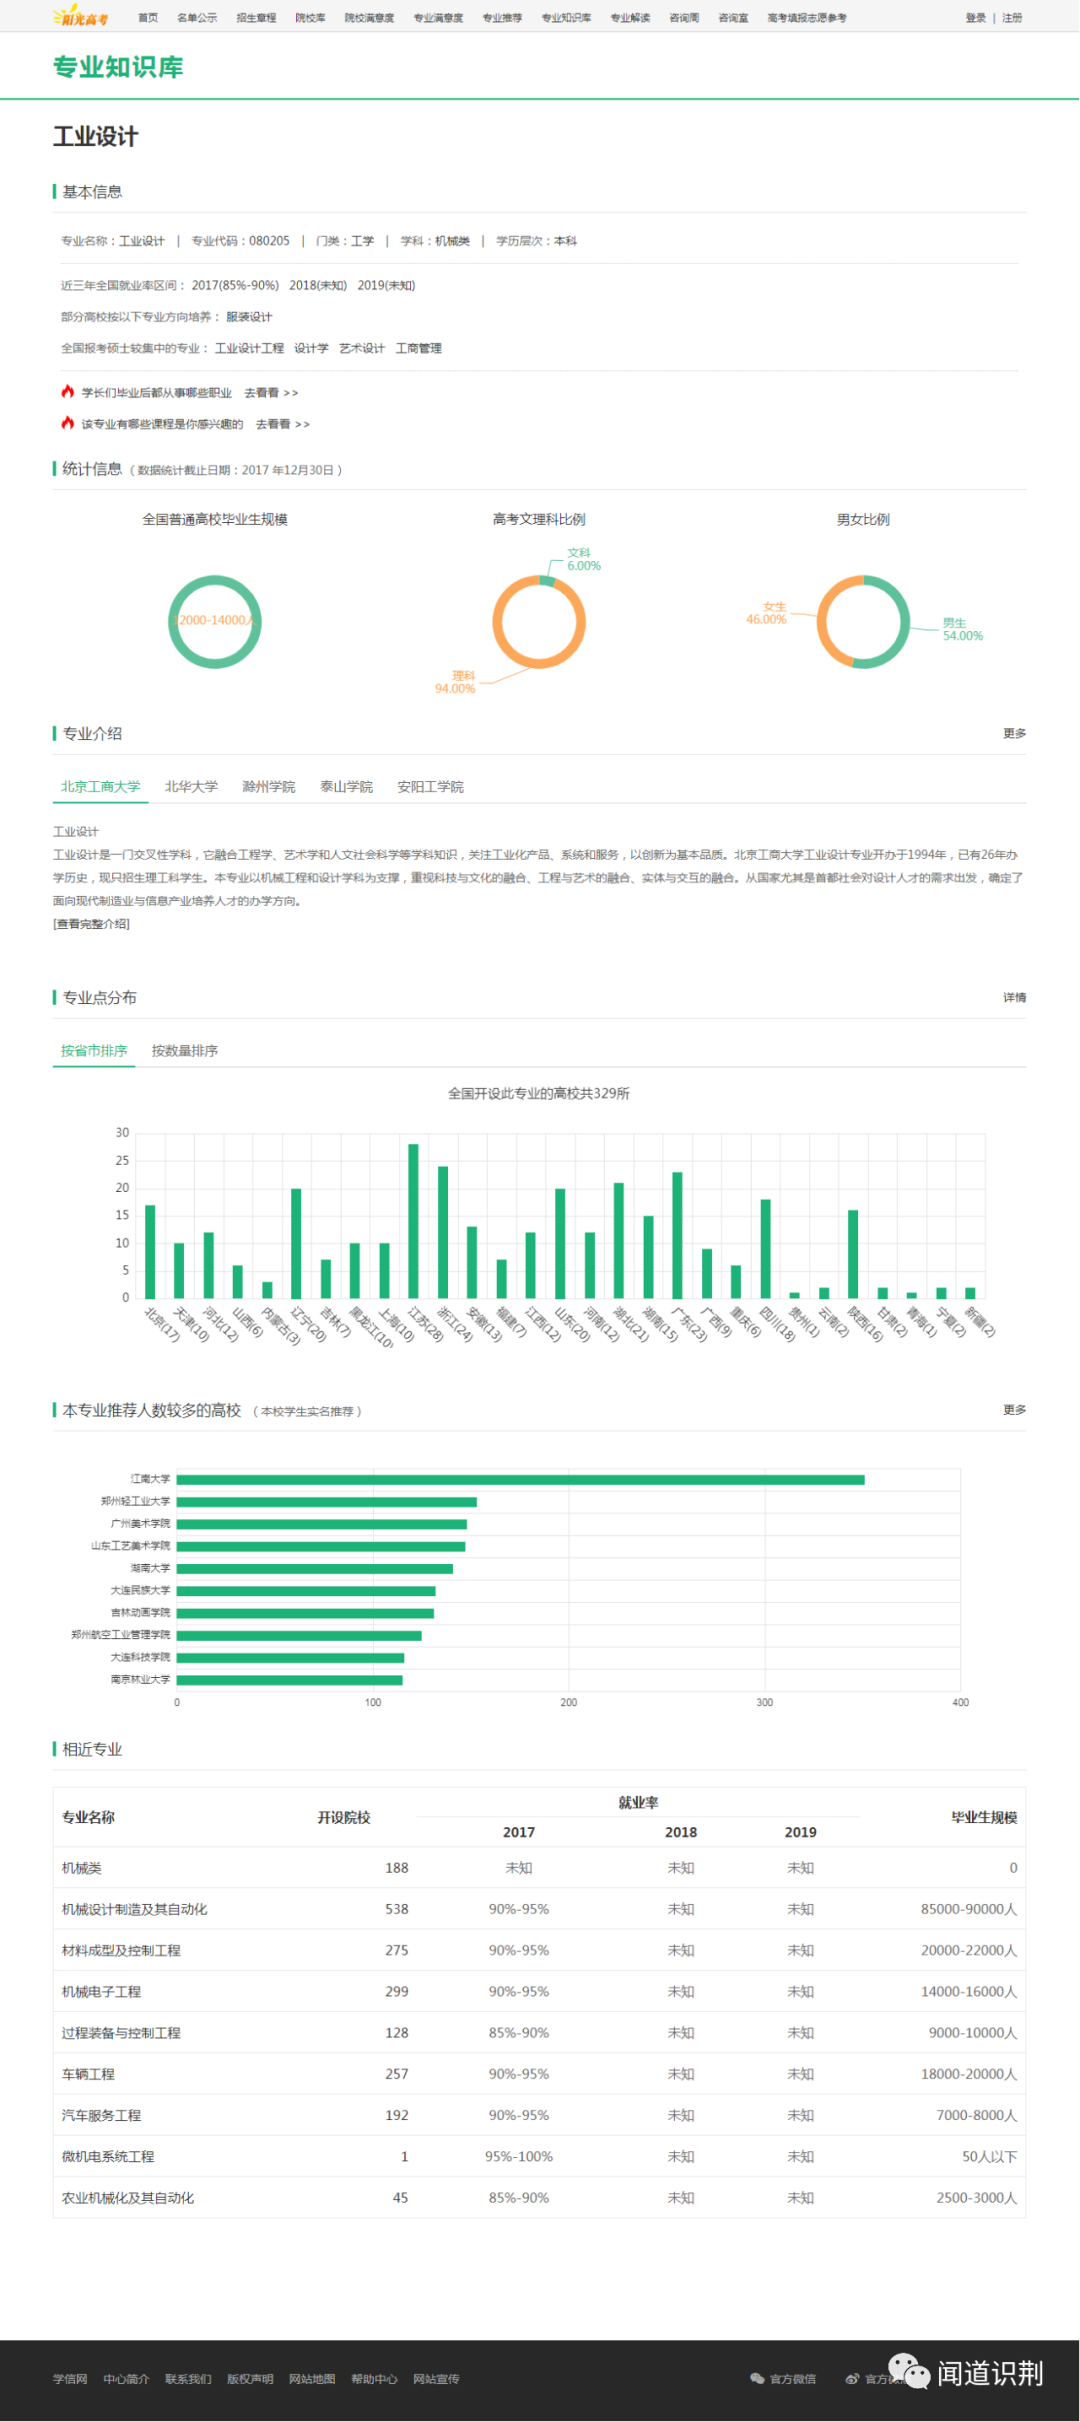1080x2422 pixels.
Task: Switch to the 安阳工学院 introduction tab
Action: click(430, 787)
